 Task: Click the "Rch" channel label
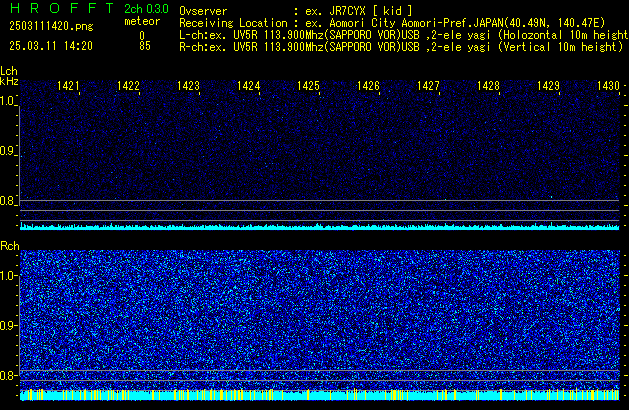pos(10,246)
